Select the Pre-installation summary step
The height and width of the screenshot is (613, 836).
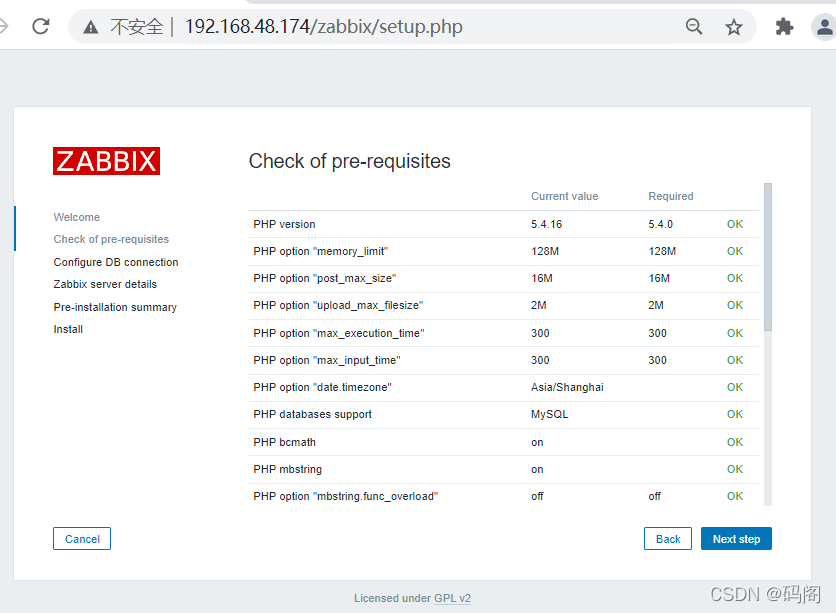click(x=115, y=307)
